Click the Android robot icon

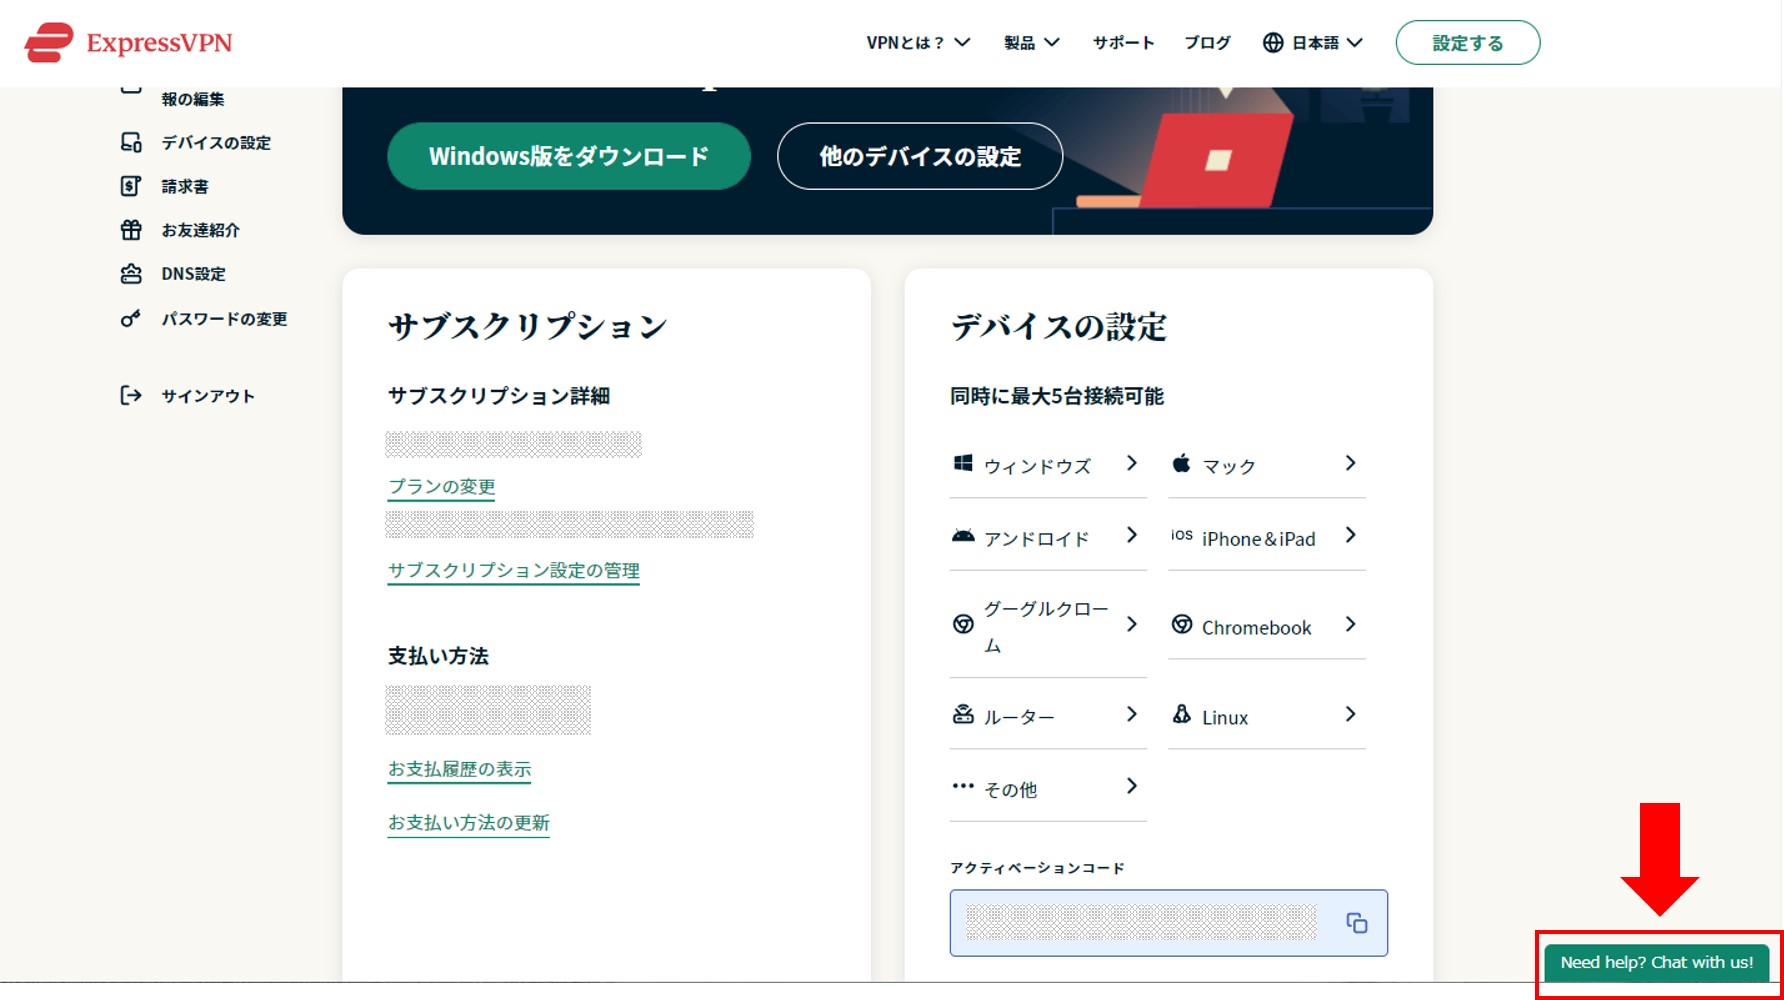(963, 536)
